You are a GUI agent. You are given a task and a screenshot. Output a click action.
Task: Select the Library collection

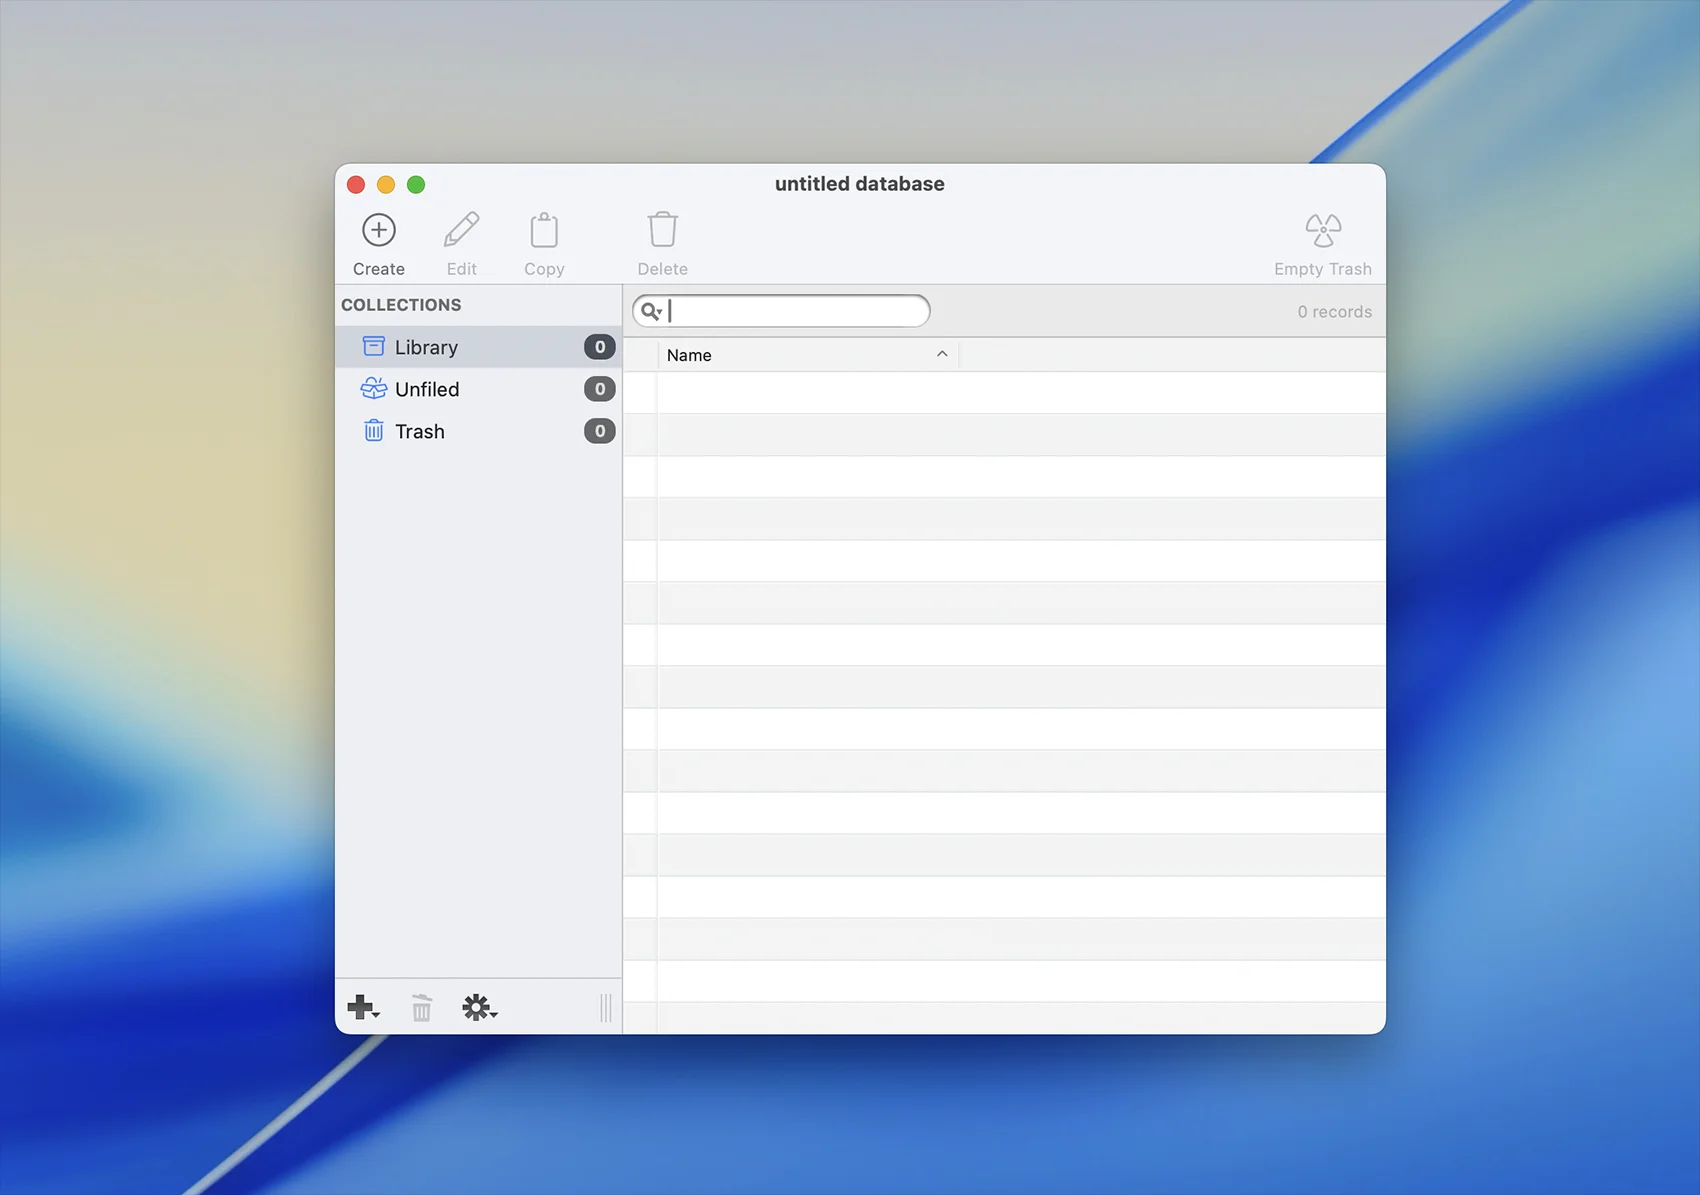(426, 347)
